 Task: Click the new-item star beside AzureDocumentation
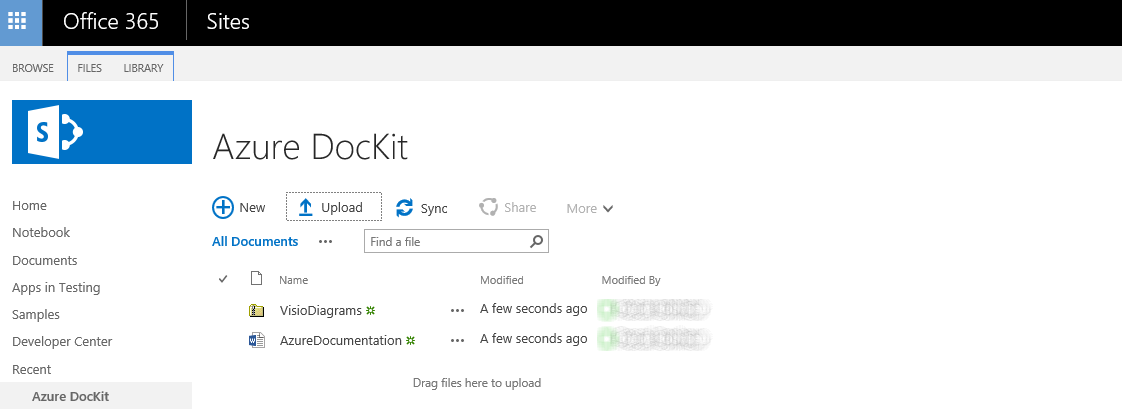pos(410,341)
